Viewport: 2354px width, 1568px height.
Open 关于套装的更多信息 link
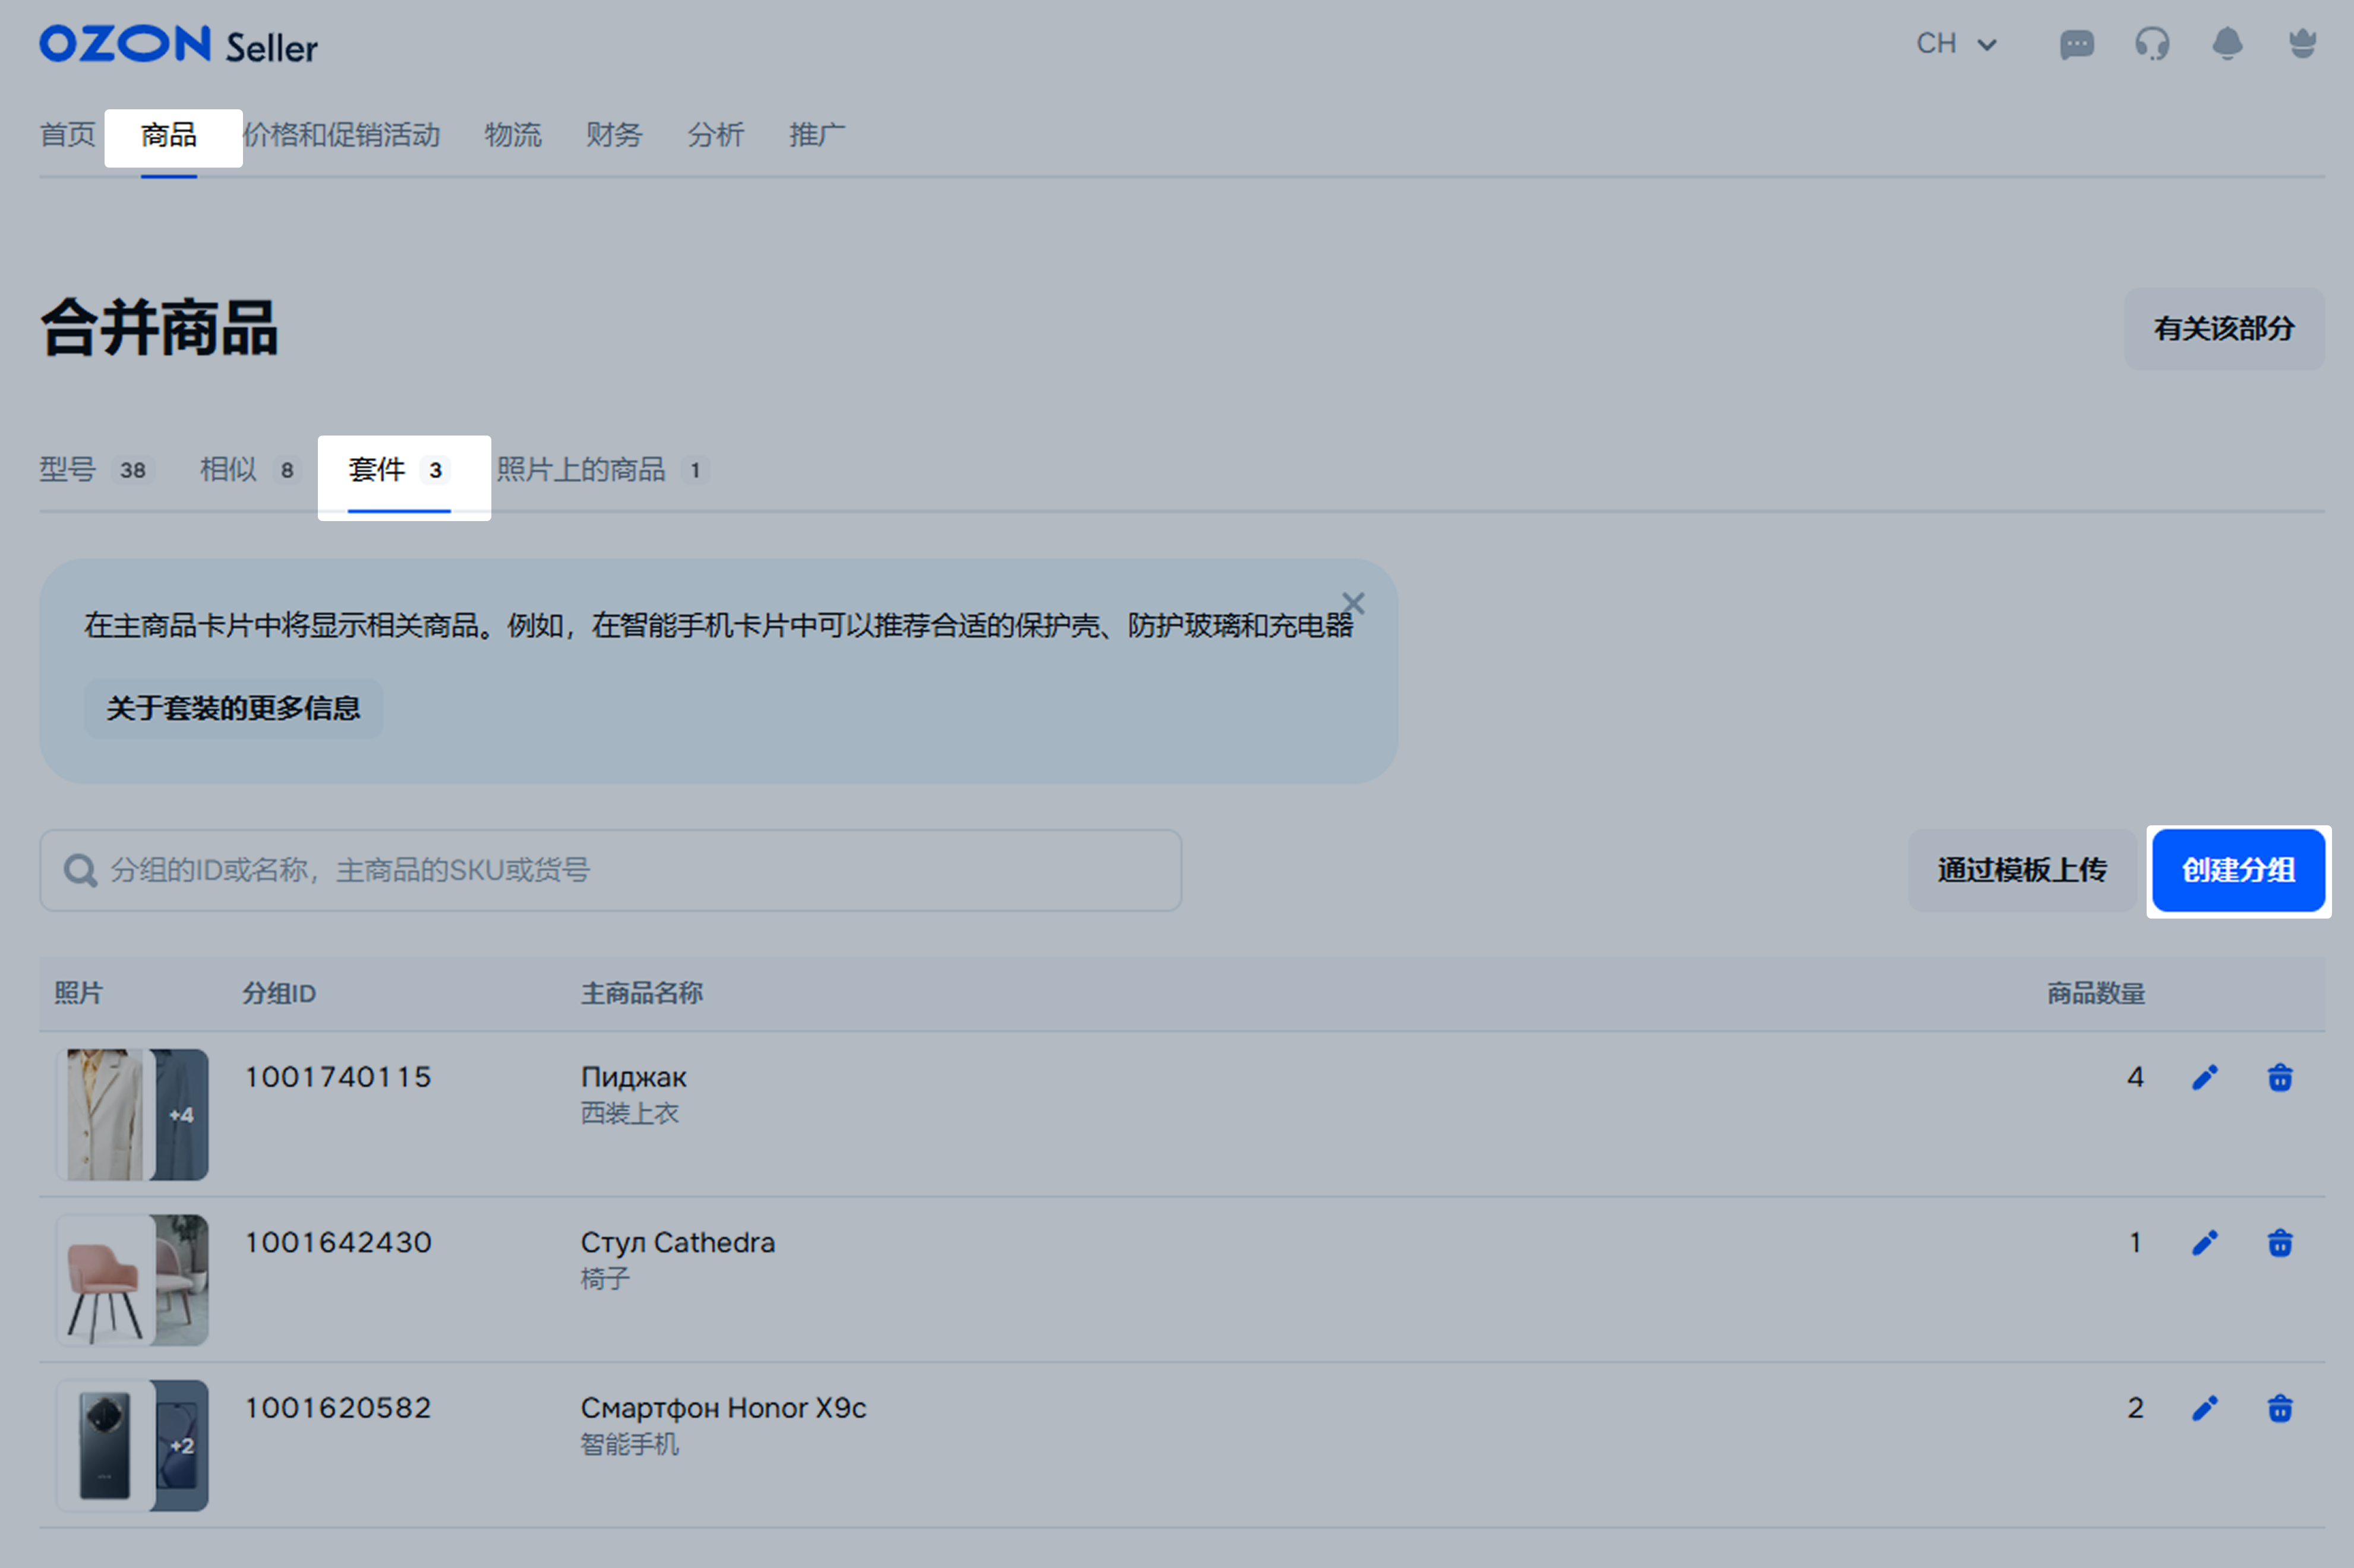(233, 708)
